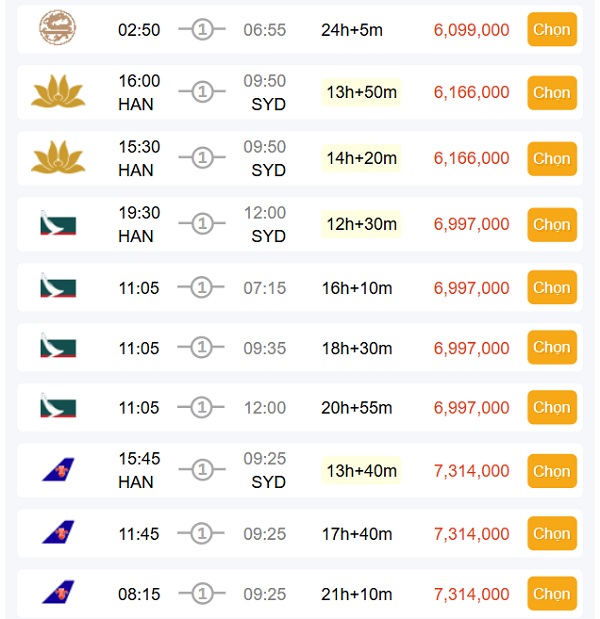Click the airline logo of the 02:50 flight
The height and width of the screenshot is (619, 600).
56,29
